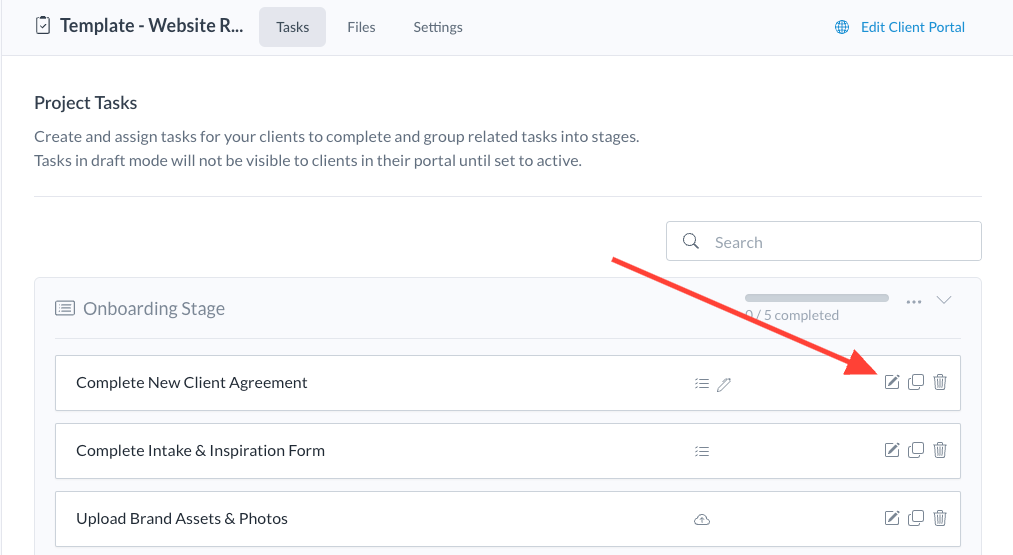This screenshot has height=555, width=1013.
Task: Edit the Complete Intake & Inspiration Form task
Action: click(x=892, y=450)
